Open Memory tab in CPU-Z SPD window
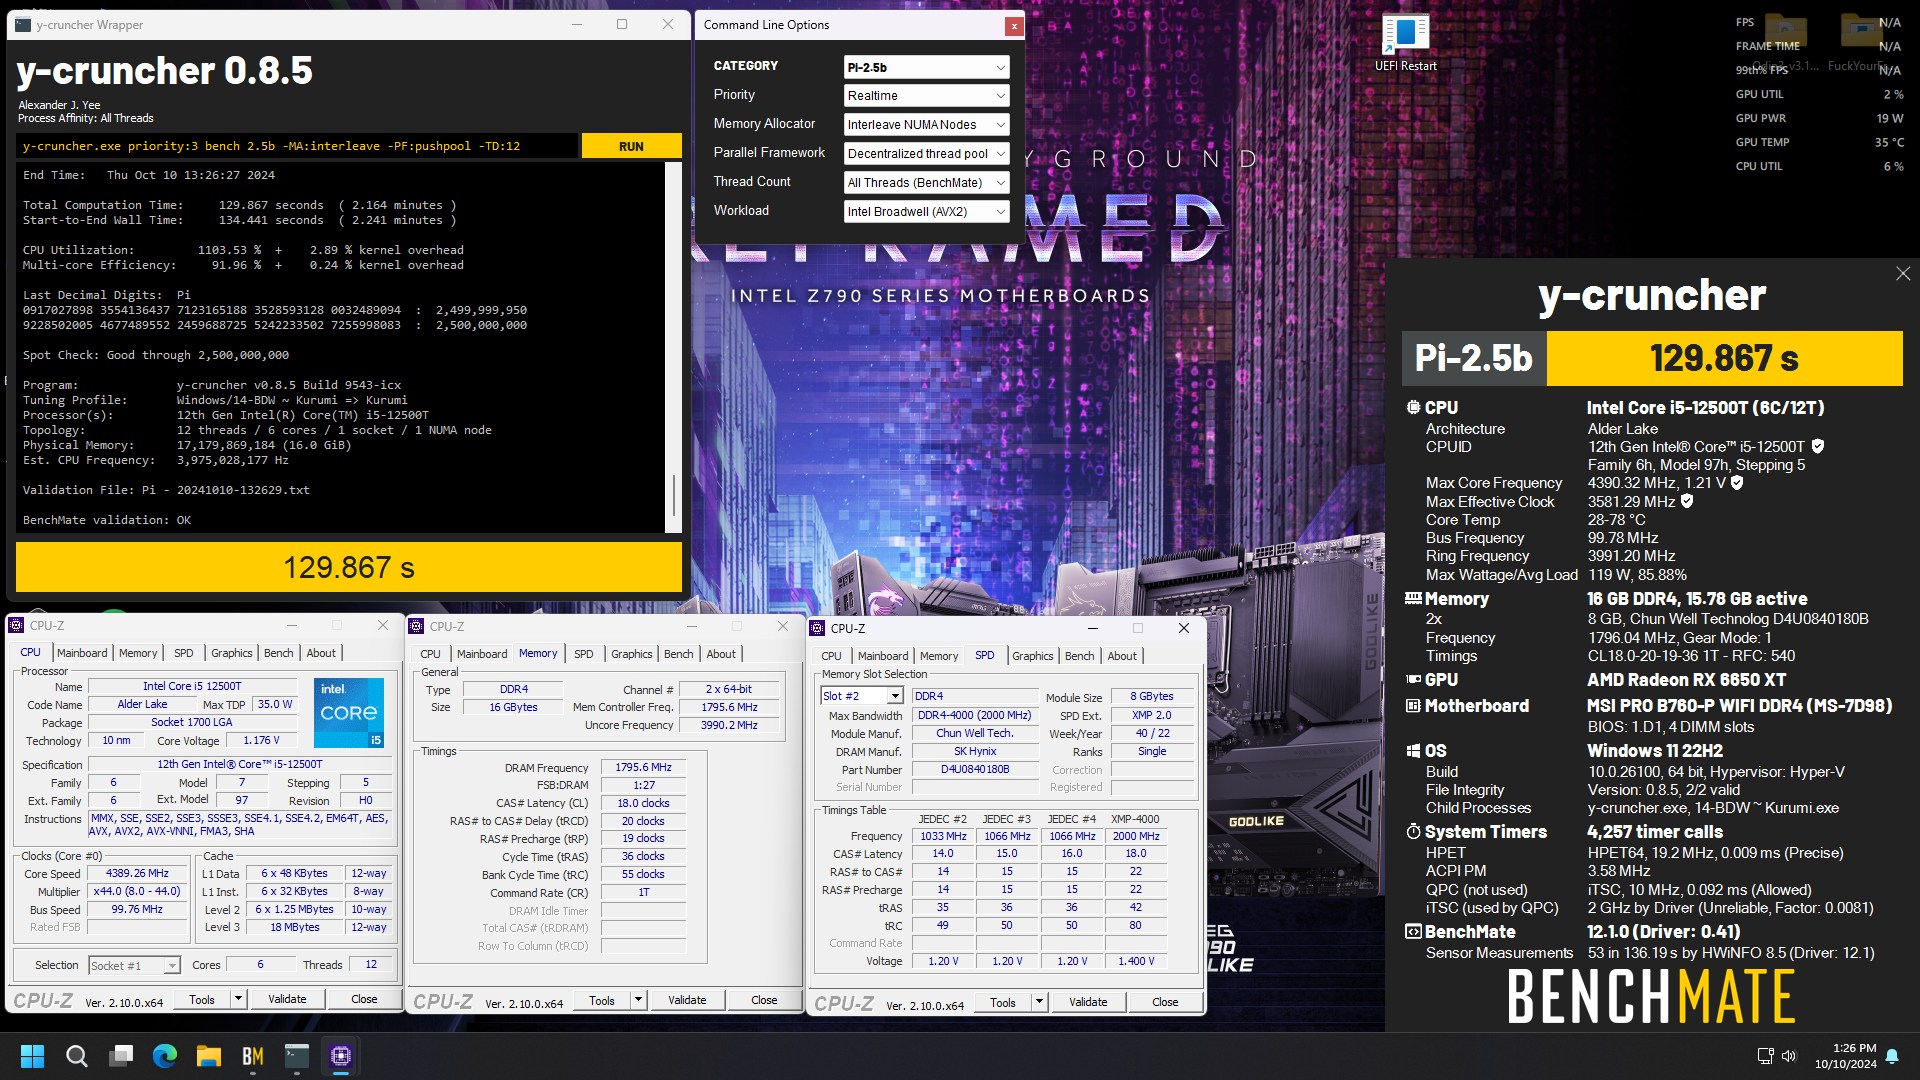 pyautogui.click(x=939, y=656)
